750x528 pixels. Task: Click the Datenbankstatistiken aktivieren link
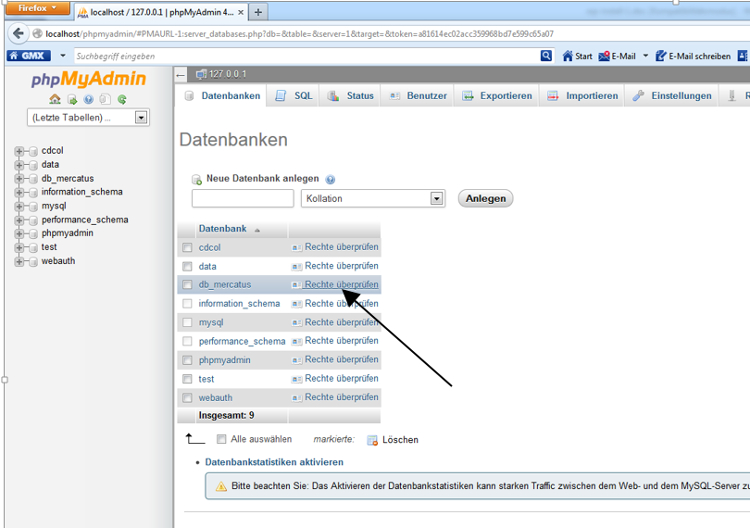click(x=274, y=462)
